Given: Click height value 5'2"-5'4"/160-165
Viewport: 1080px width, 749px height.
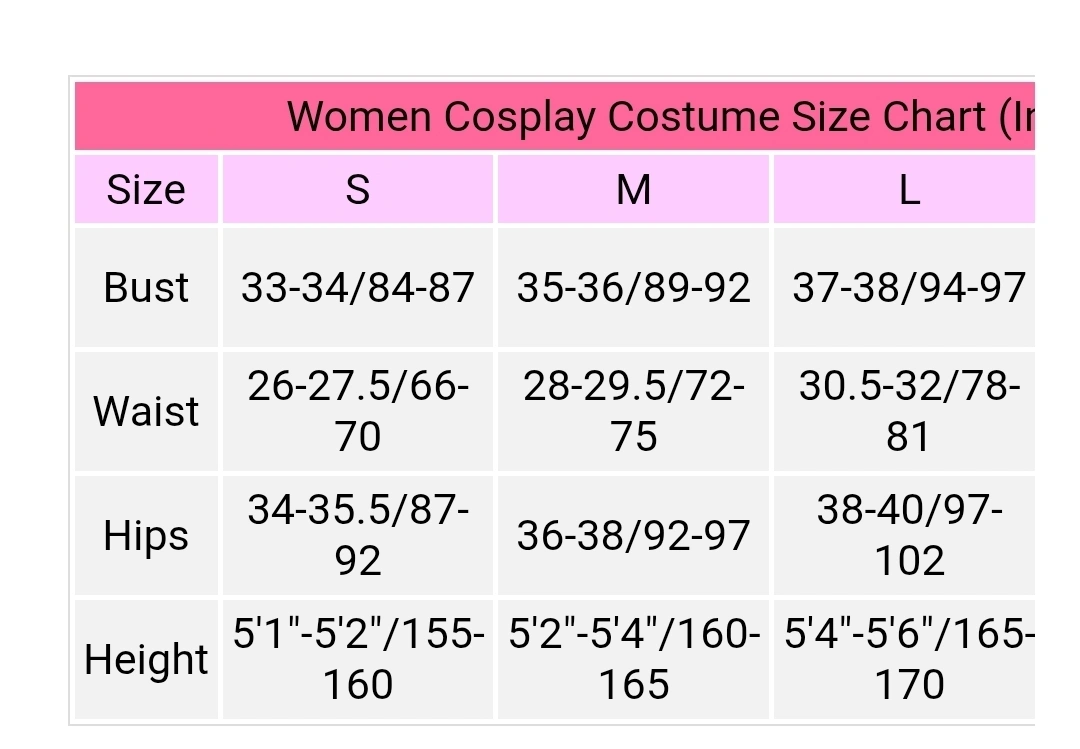Looking at the screenshot, I should (x=633, y=659).
